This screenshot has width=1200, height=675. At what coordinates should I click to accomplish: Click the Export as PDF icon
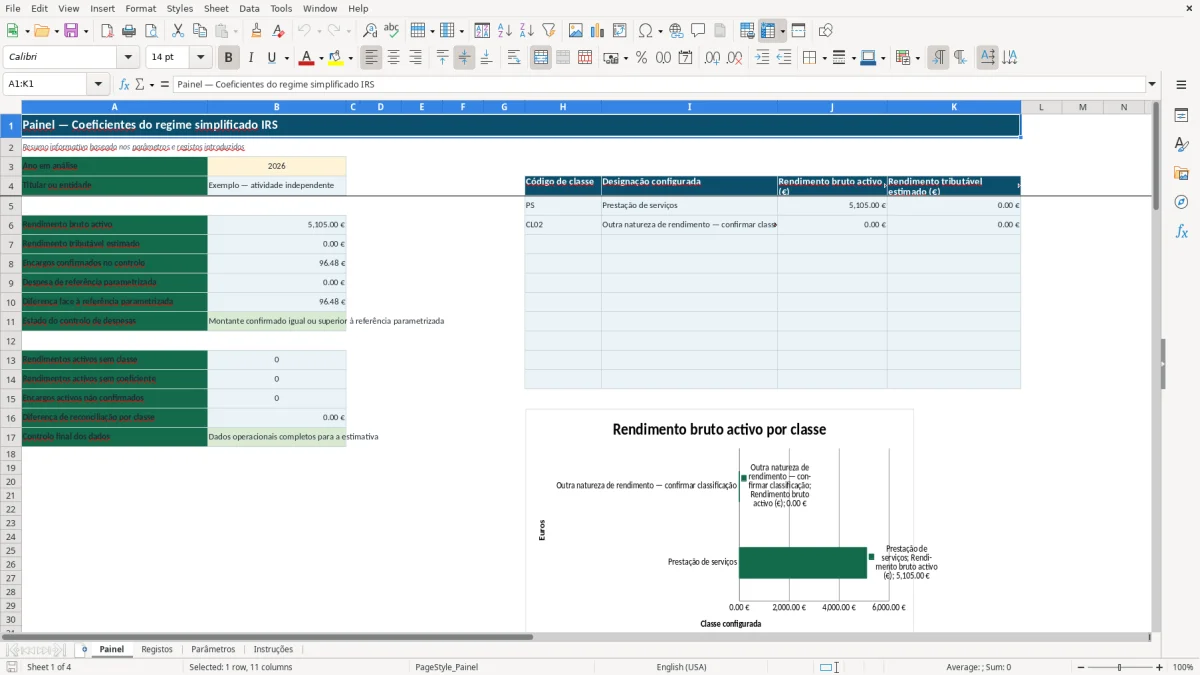pyautogui.click(x=107, y=31)
